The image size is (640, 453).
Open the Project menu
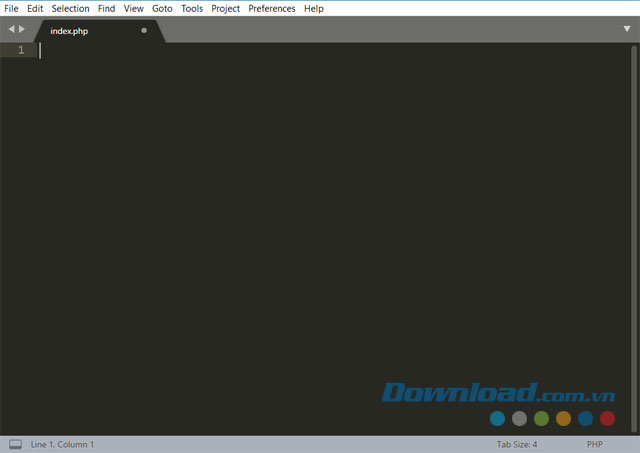pyautogui.click(x=225, y=8)
